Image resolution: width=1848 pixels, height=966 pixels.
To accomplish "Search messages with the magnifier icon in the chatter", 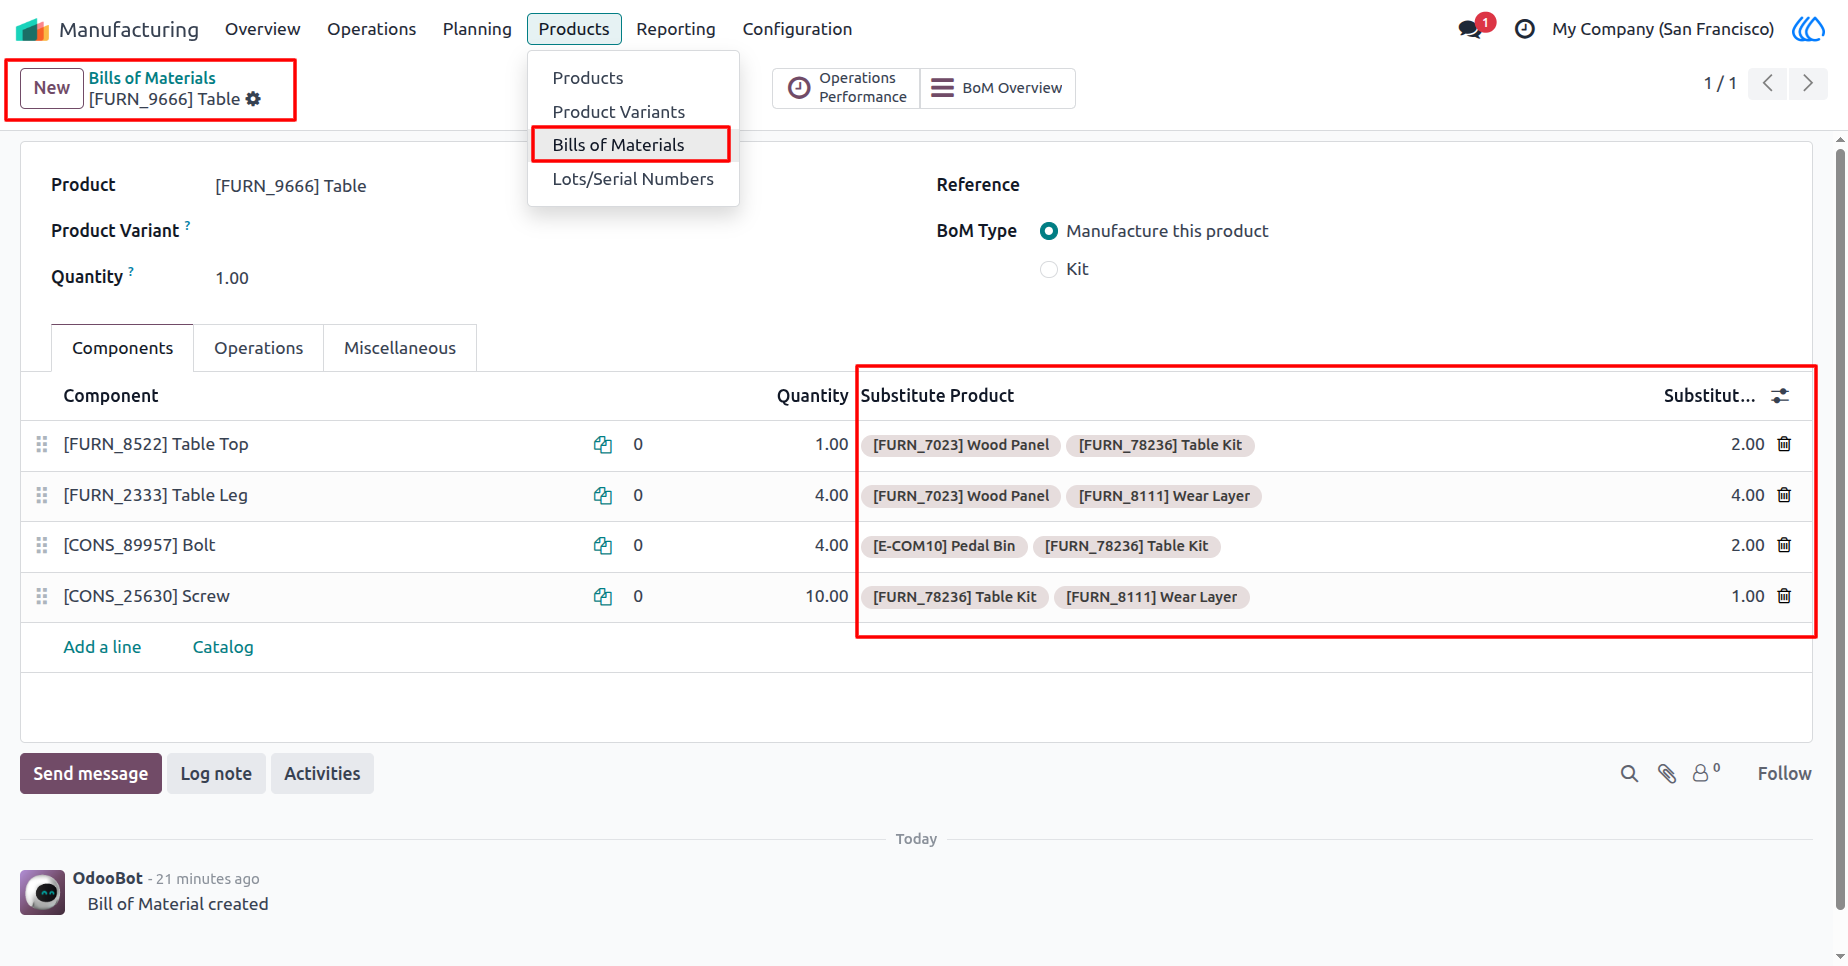I will pyautogui.click(x=1629, y=774).
